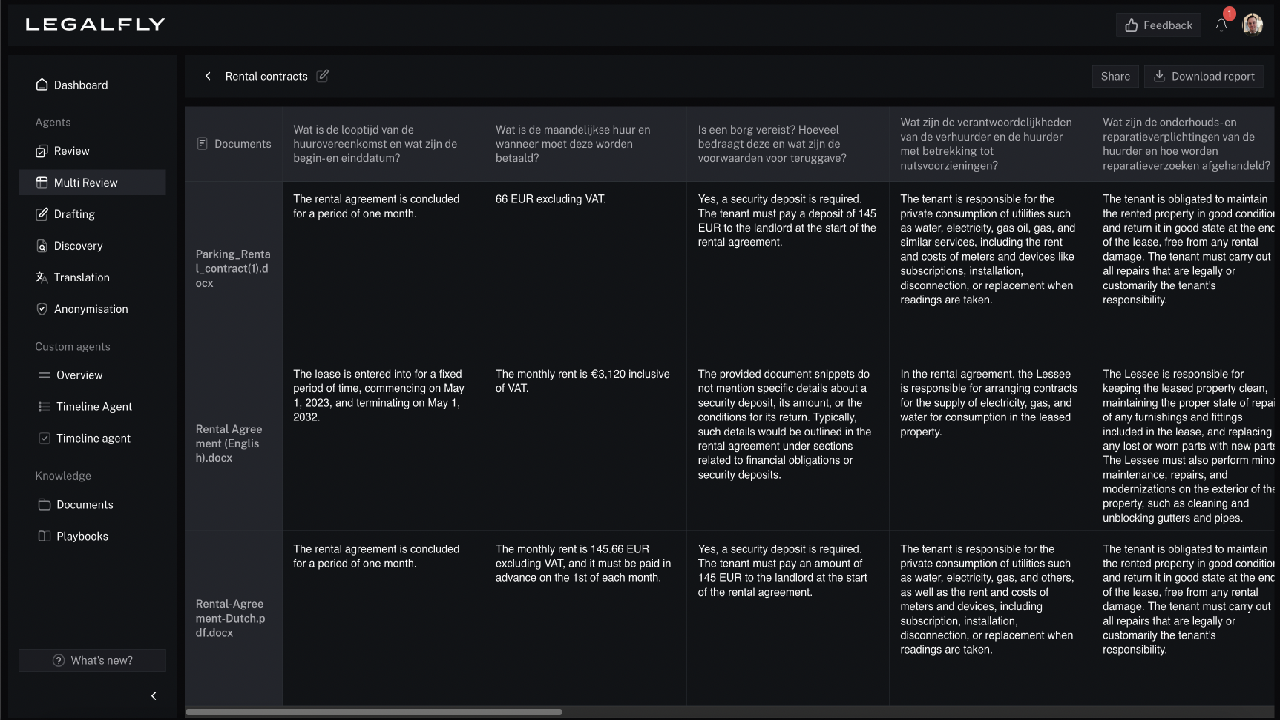Open the notifications bell icon
1280x720 pixels.
pos(1222,24)
